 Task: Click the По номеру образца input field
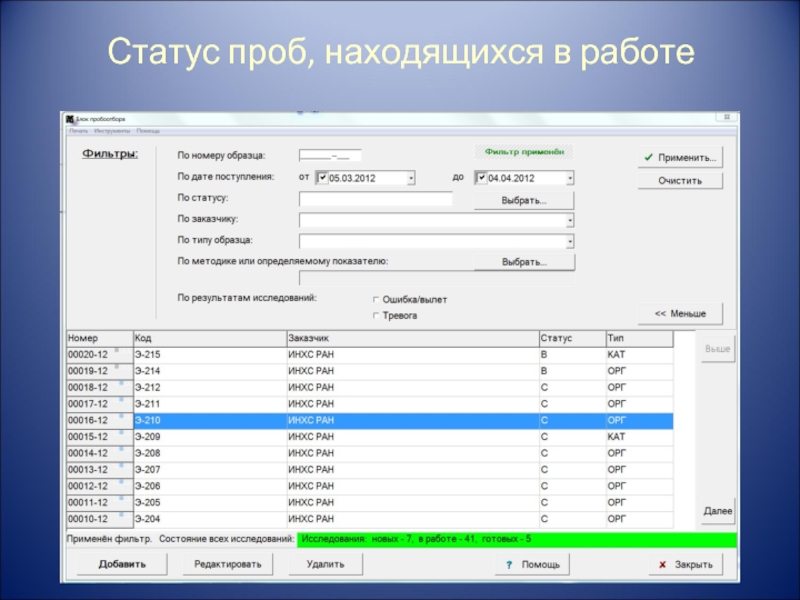[x=330, y=156]
